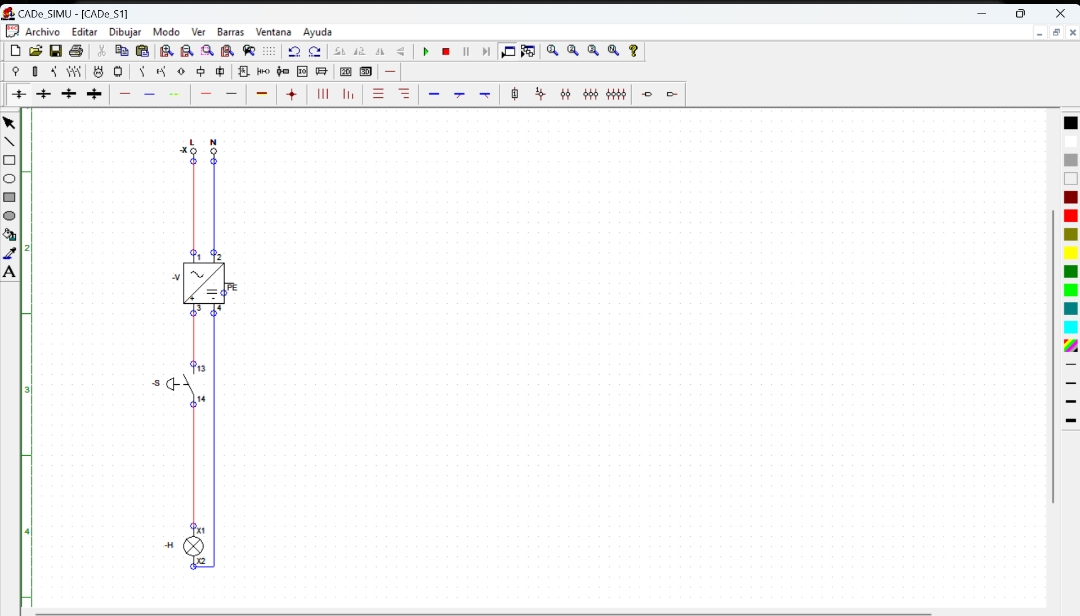Image resolution: width=1080 pixels, height=616 pixels.
Task: Open the Ventana menu
Action: coord(273,32)
